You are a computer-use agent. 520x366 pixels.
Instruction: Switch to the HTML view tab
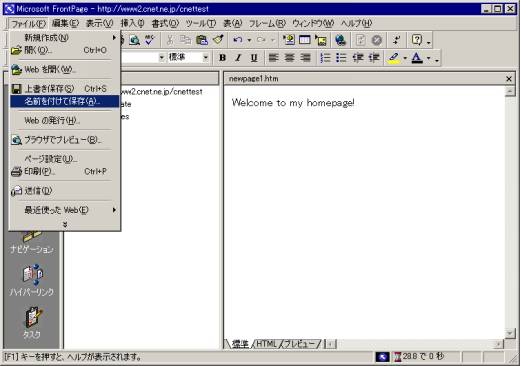(x=266, y=344)
